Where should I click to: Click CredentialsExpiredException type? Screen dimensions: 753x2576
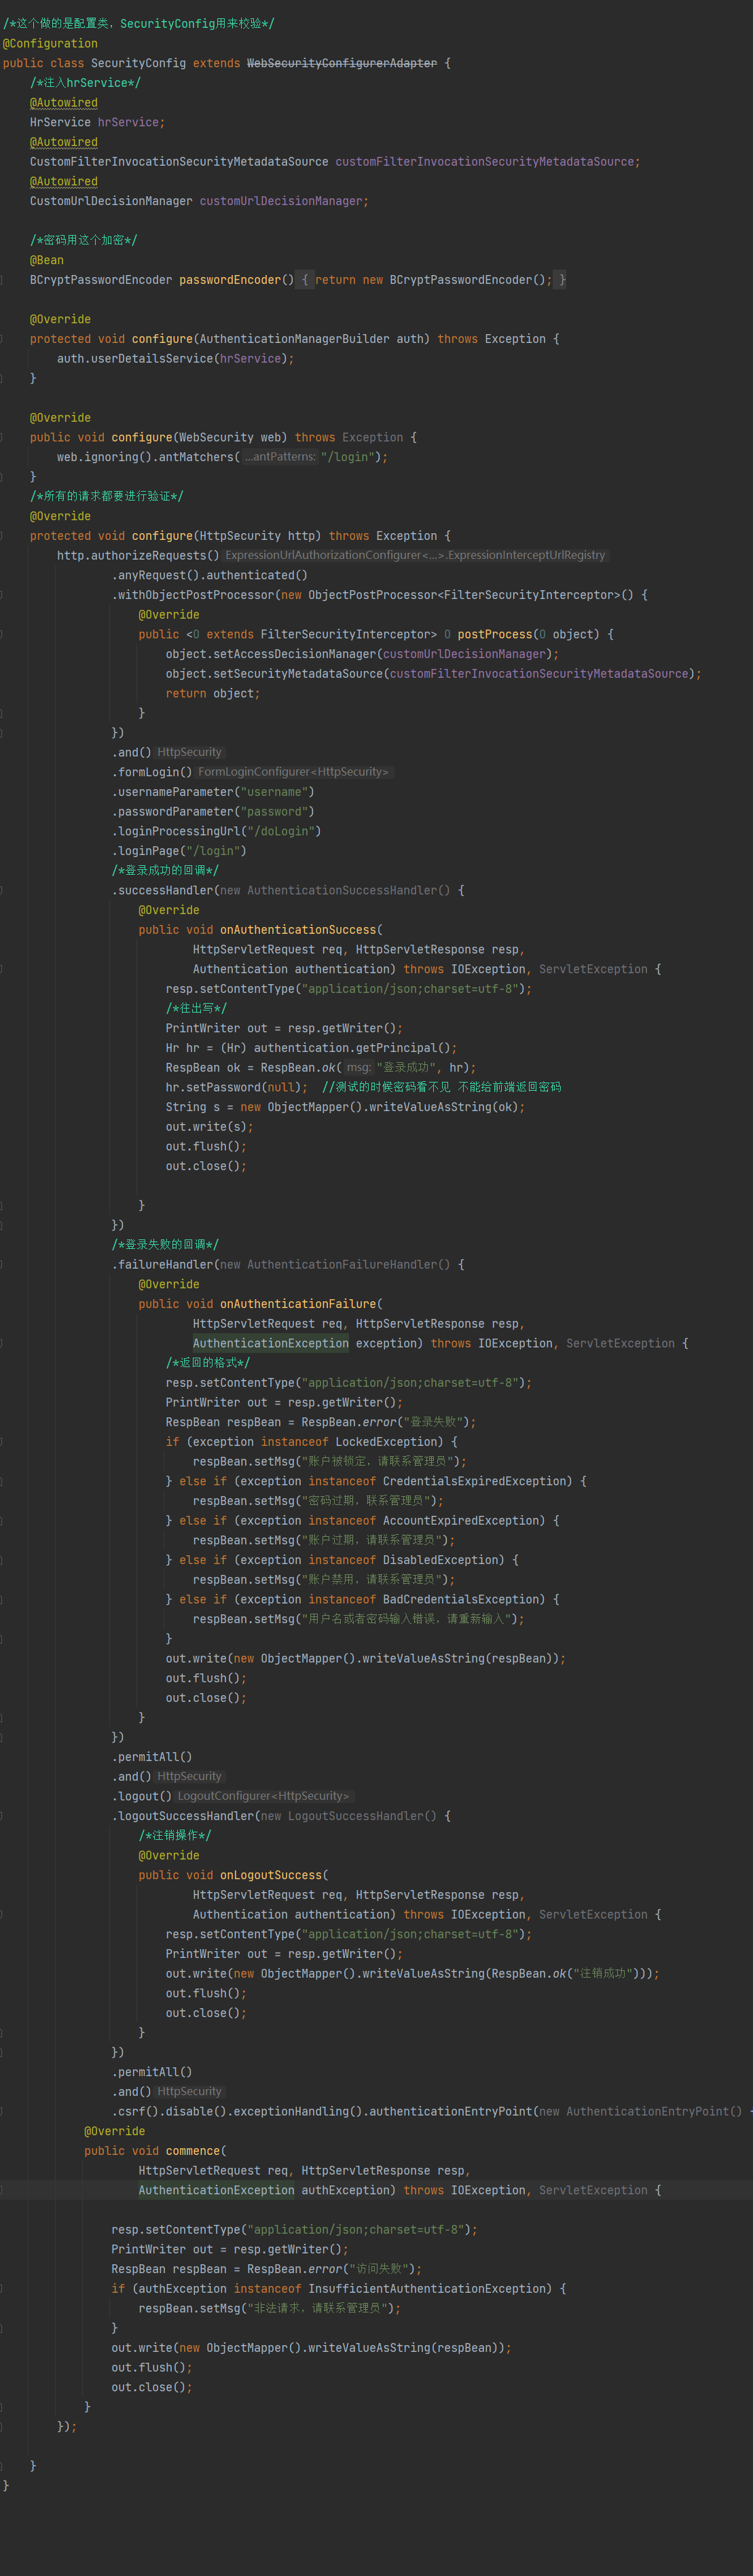(474, 1481)
